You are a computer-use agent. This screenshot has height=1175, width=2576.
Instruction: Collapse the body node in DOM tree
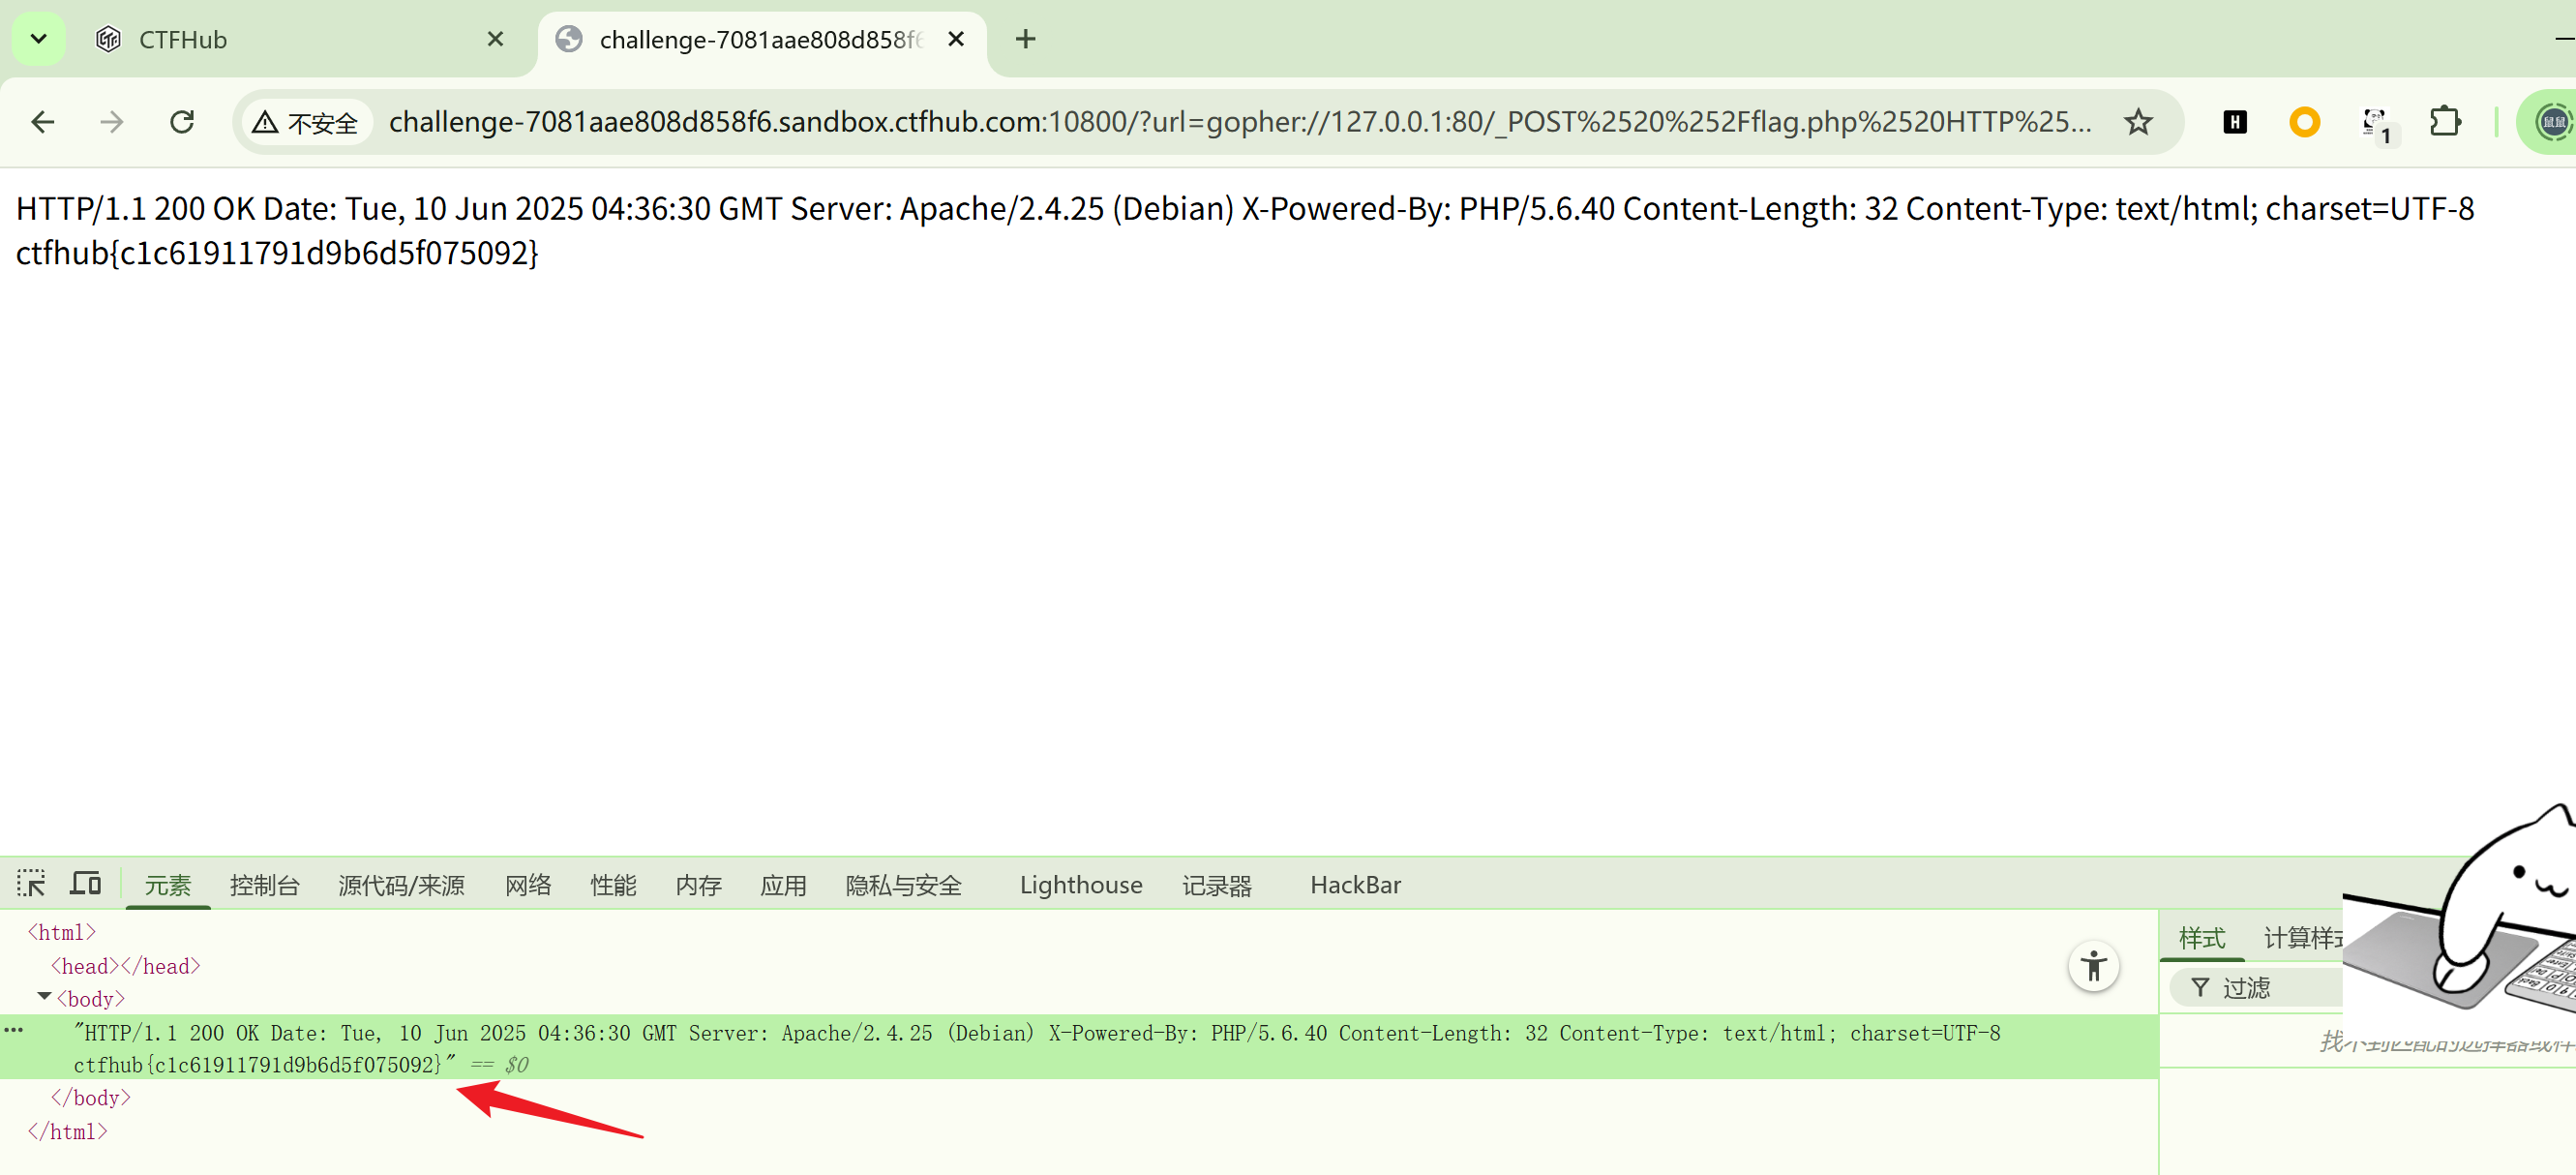coord(44,997)
